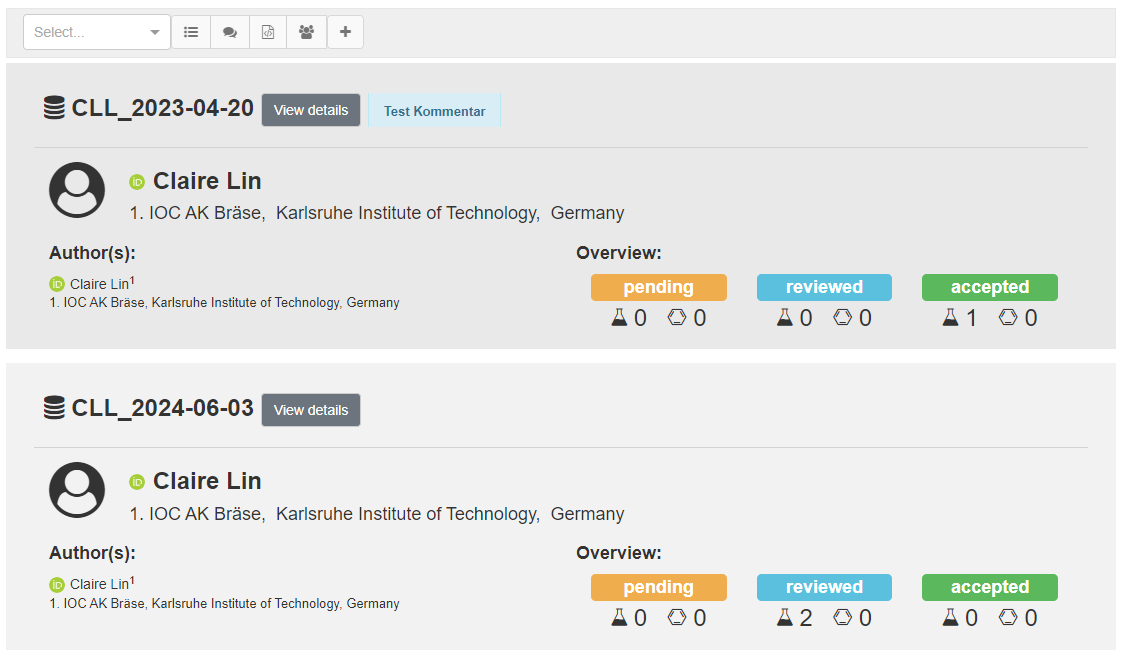Click database icon beside CLL_2024-06-03

tap(54, 408)
